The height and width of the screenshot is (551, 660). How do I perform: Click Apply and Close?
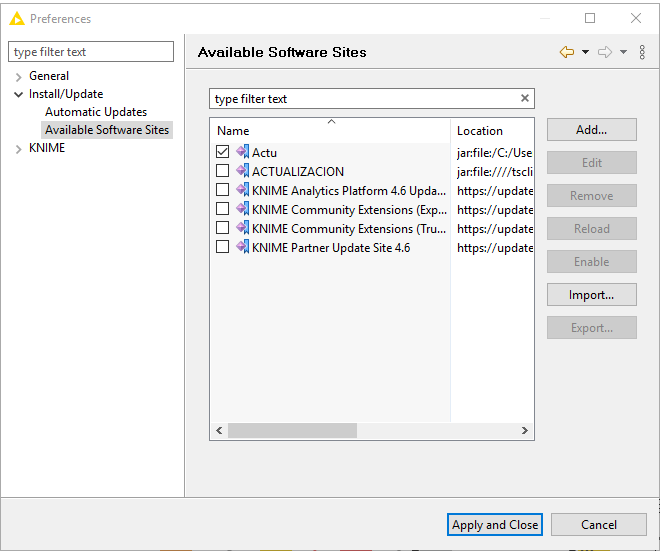[x=495, y=524]
